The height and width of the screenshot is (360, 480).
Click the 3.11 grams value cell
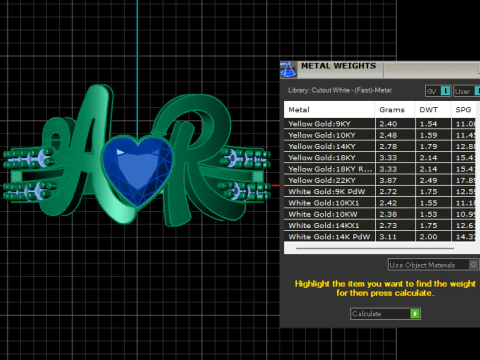click(x=395, y=237)
